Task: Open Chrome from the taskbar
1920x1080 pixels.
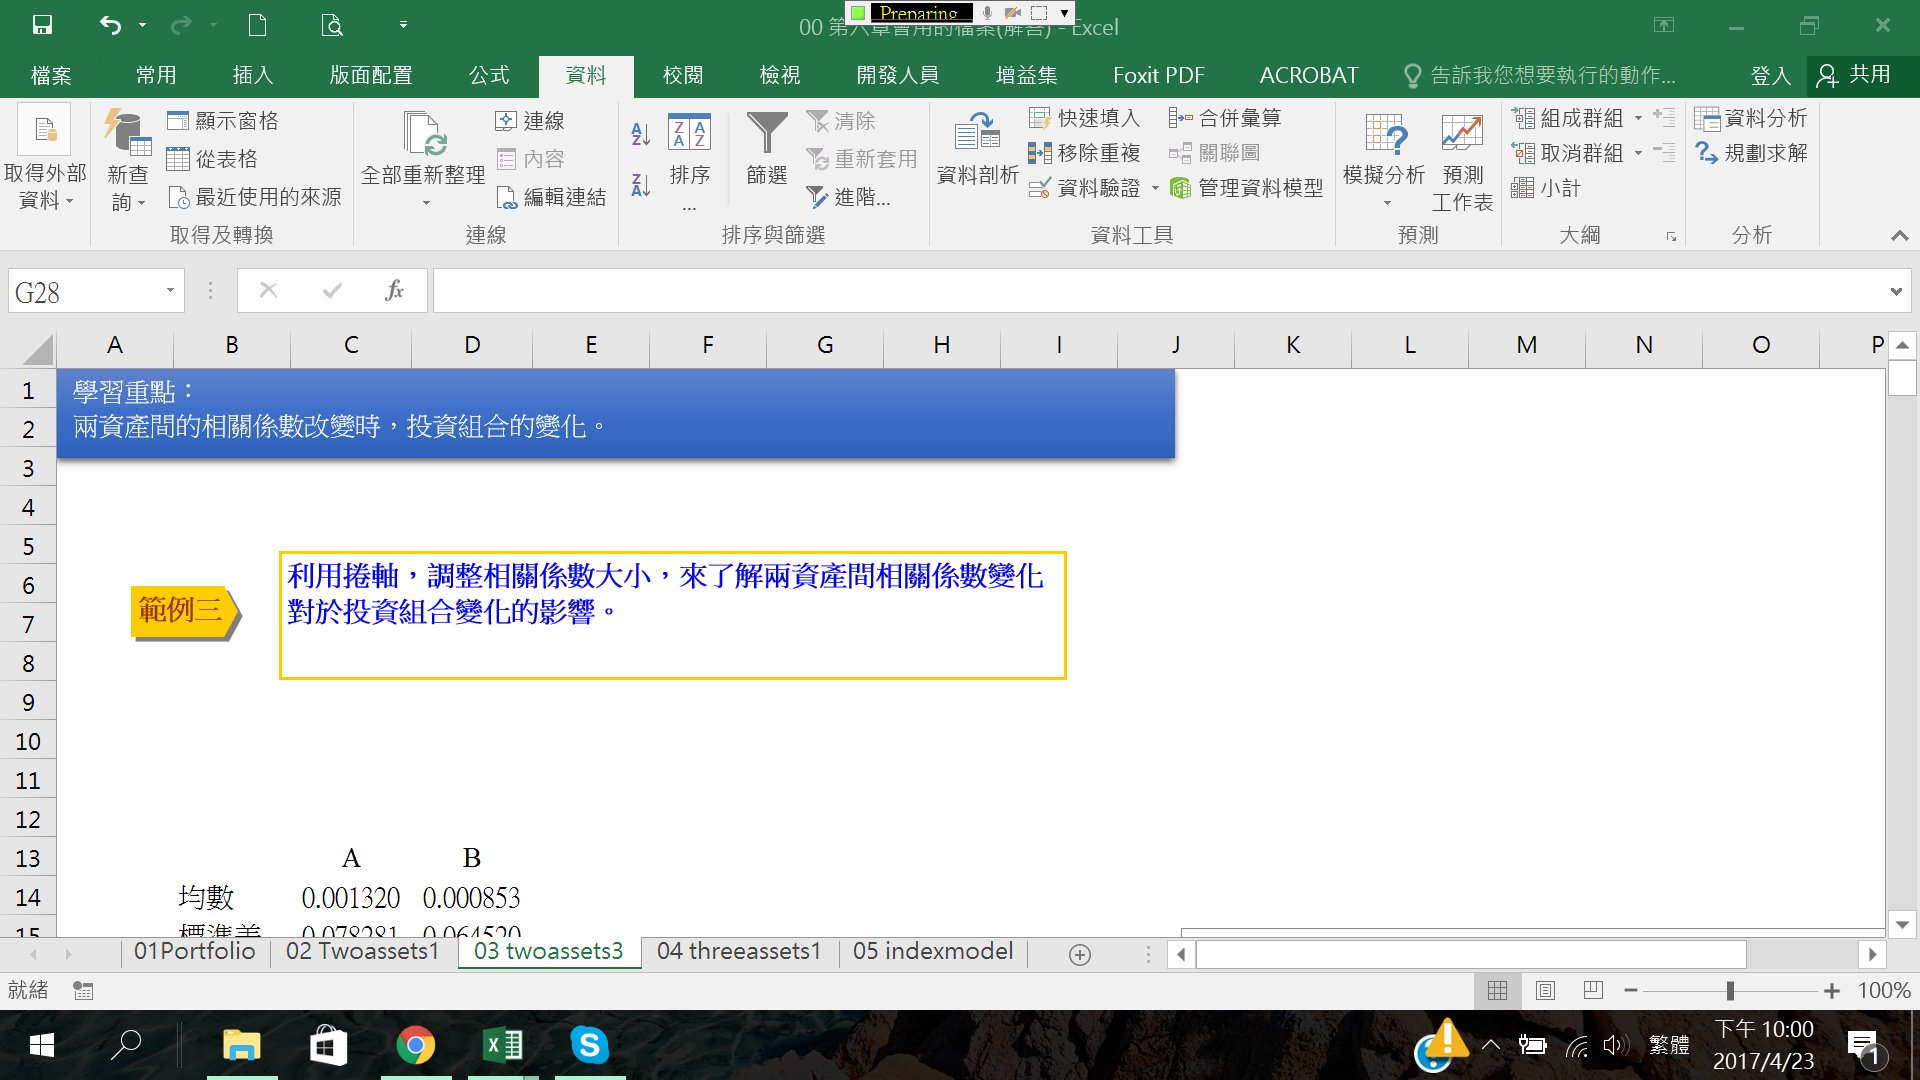Action: (415, 1045)
